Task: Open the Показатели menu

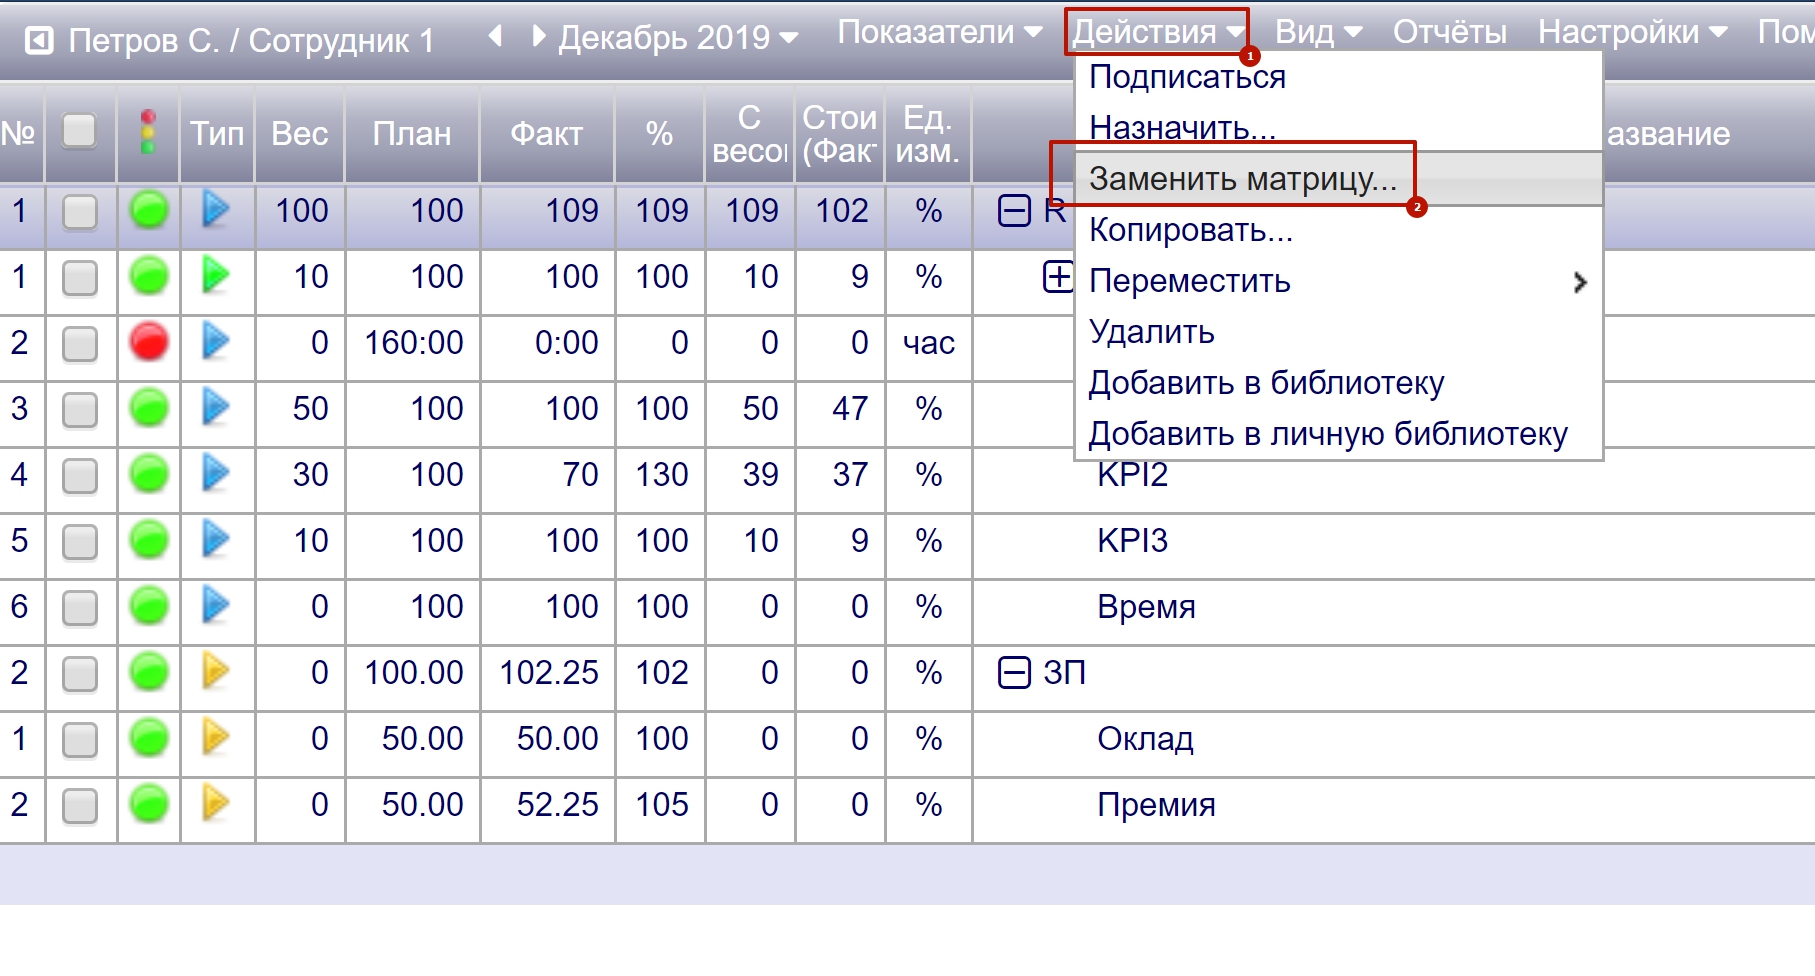Action: click(x=939, y=32)
